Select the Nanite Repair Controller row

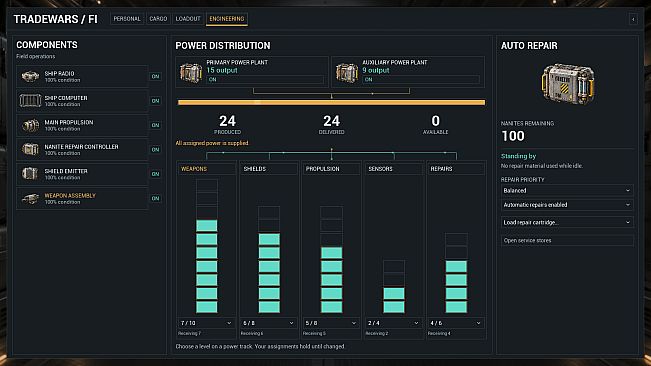[82, 149]
